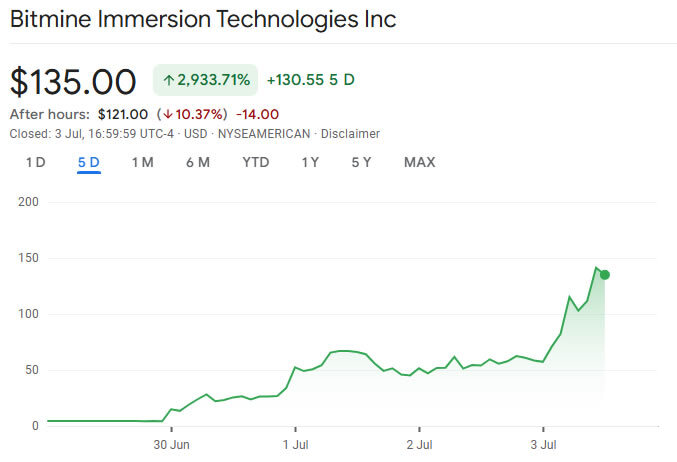Click the green end-point dot on the chart

pos(604,275)
